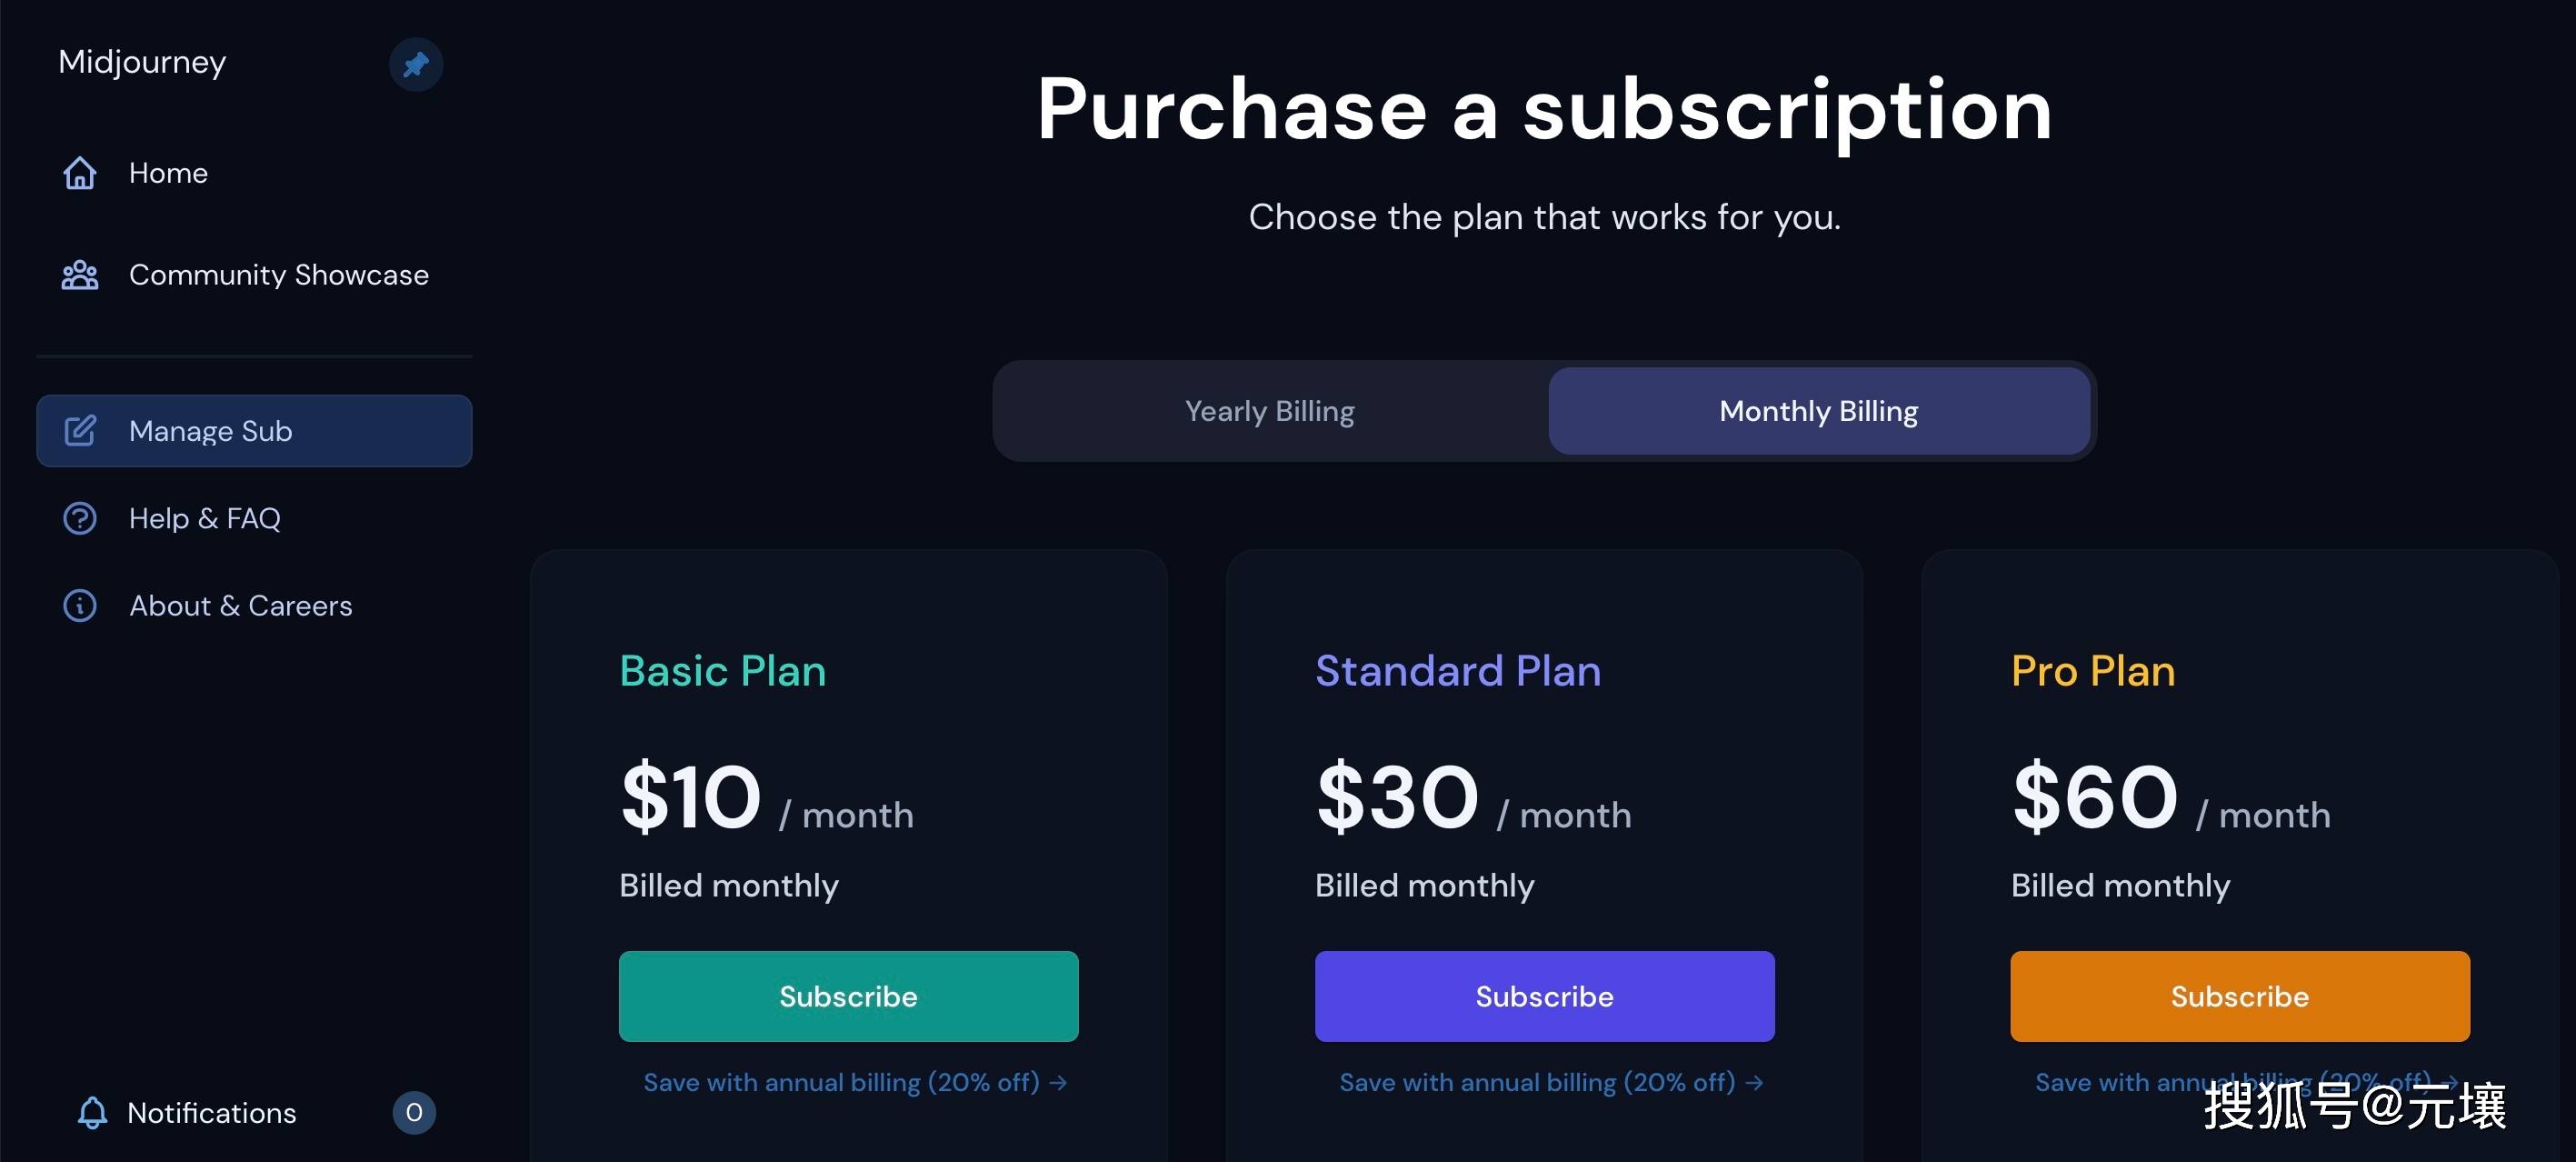2576x1162 pixels.
Task: Click the Manage Sub edit icon
Action: pyautogui.click(x=80, y=431)
